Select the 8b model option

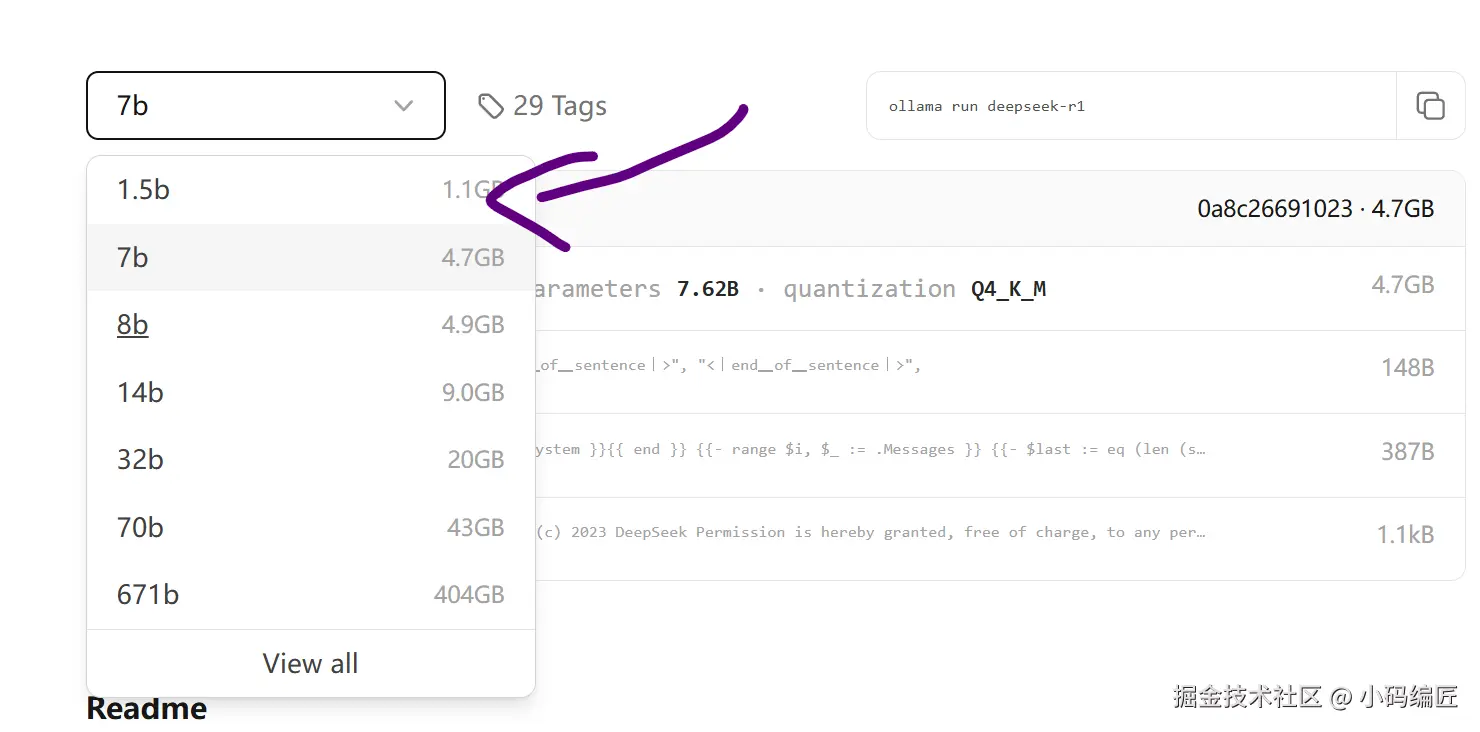pos(310,325)
